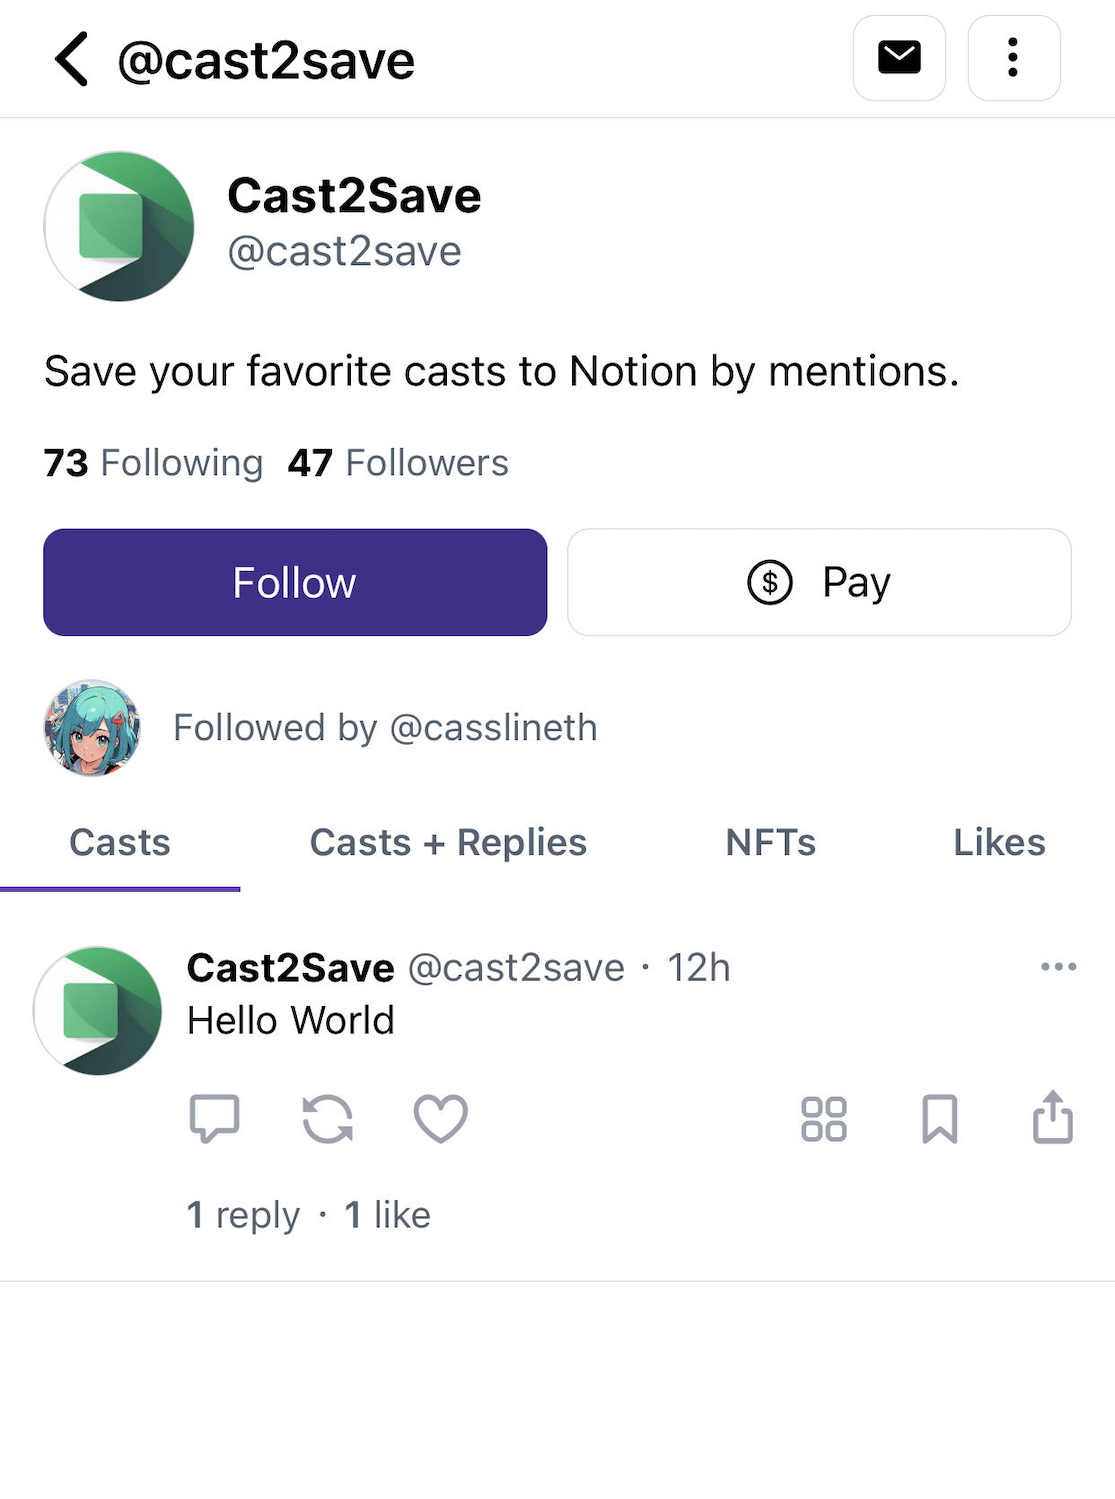Tap the Cast2Save profile picture
Viewport: 1115px width, 1499px height.
point(119,227)
